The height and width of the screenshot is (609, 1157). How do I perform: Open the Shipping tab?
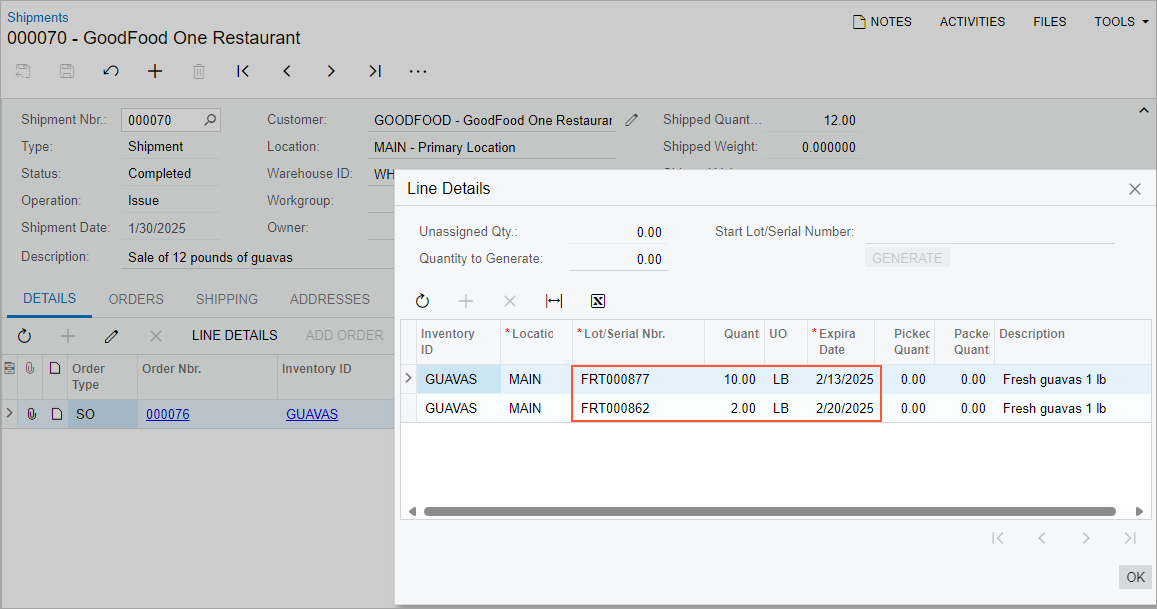(x=226, y=299)
